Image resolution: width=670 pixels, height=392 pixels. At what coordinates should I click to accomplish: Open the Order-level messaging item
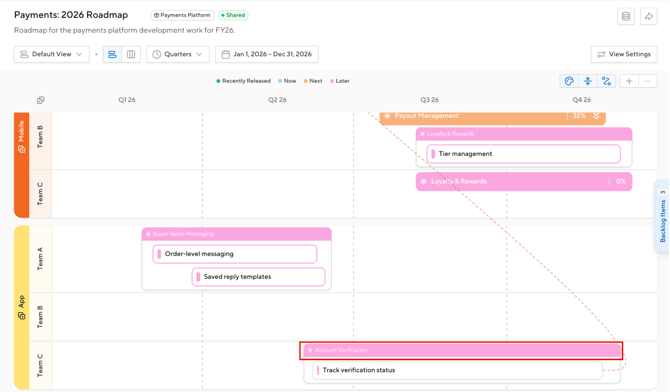[x=235, y=254]
